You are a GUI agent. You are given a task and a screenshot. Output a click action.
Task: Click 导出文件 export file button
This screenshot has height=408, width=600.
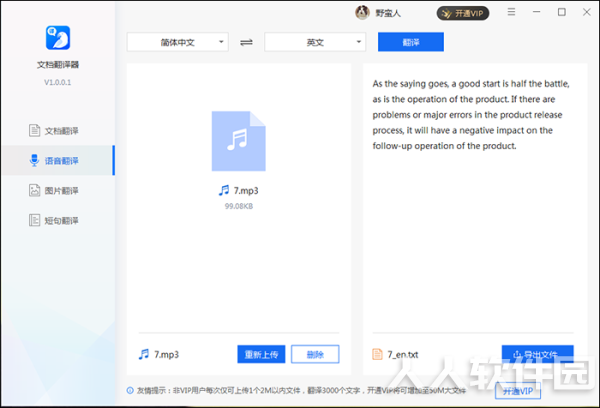tap(538, 354)
